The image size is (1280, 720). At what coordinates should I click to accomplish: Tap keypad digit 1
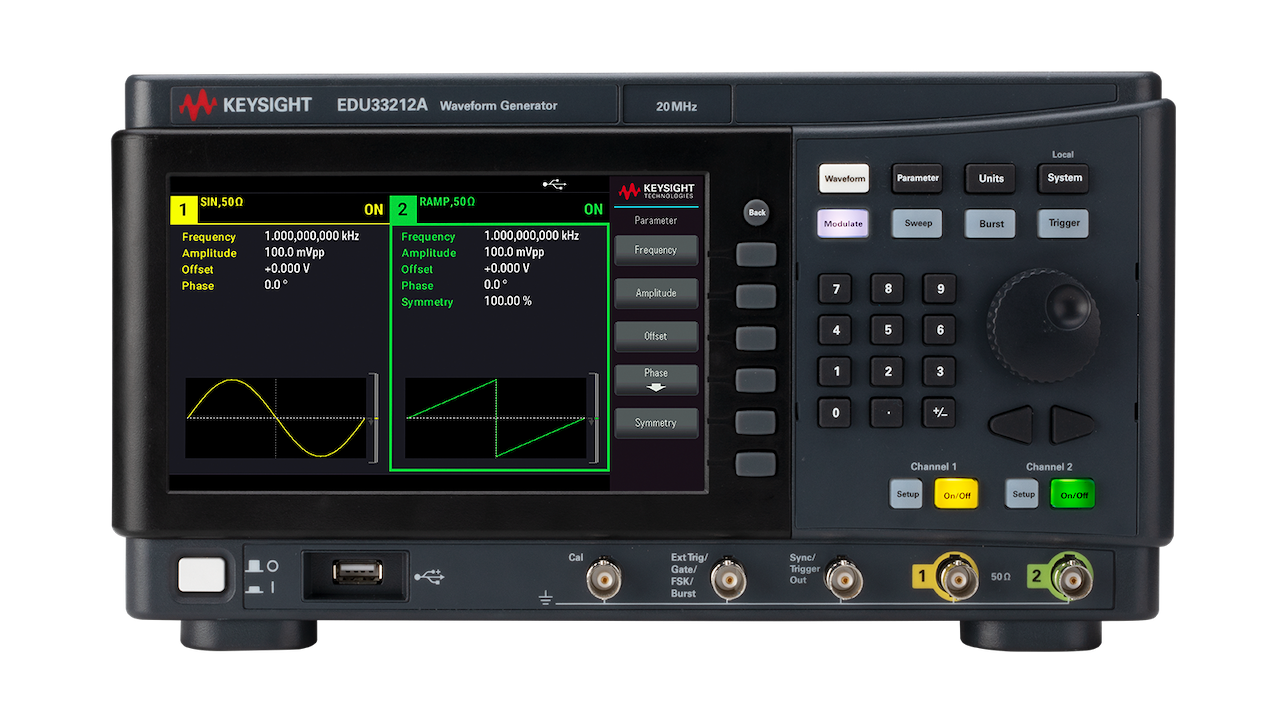point(836,371)
